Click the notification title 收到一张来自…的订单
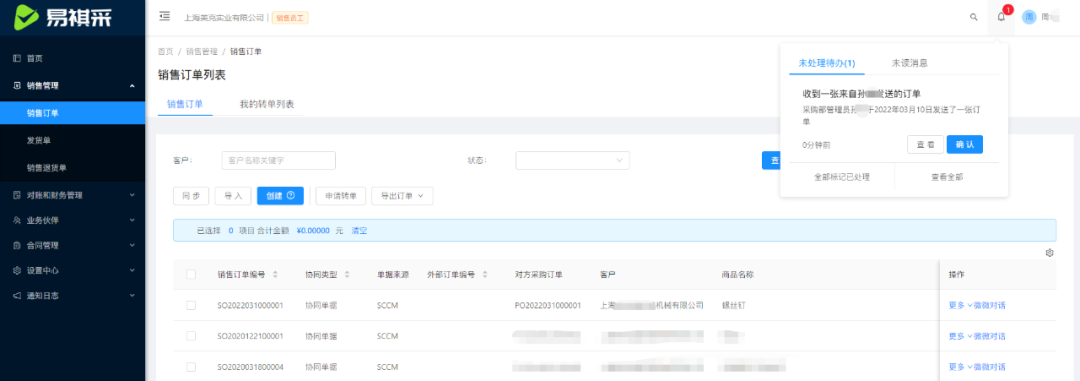This screenshot has height=381, width=1080. pos(862,94)
